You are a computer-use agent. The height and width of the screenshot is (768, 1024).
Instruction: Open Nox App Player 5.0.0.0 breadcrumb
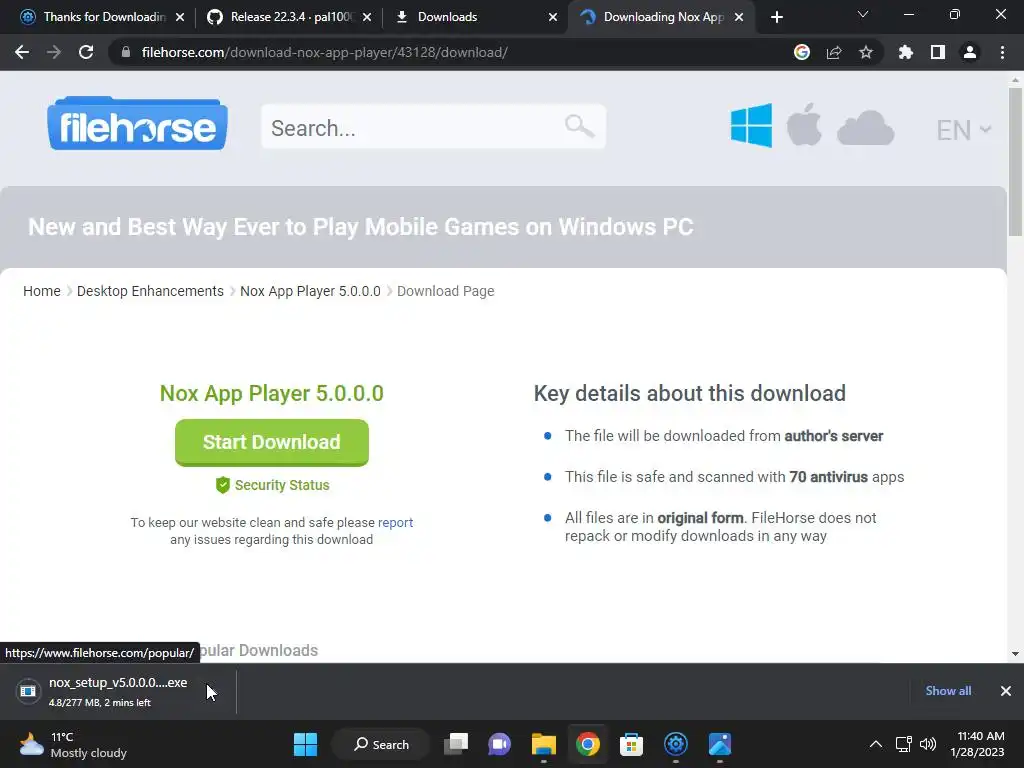pos(310,291)
